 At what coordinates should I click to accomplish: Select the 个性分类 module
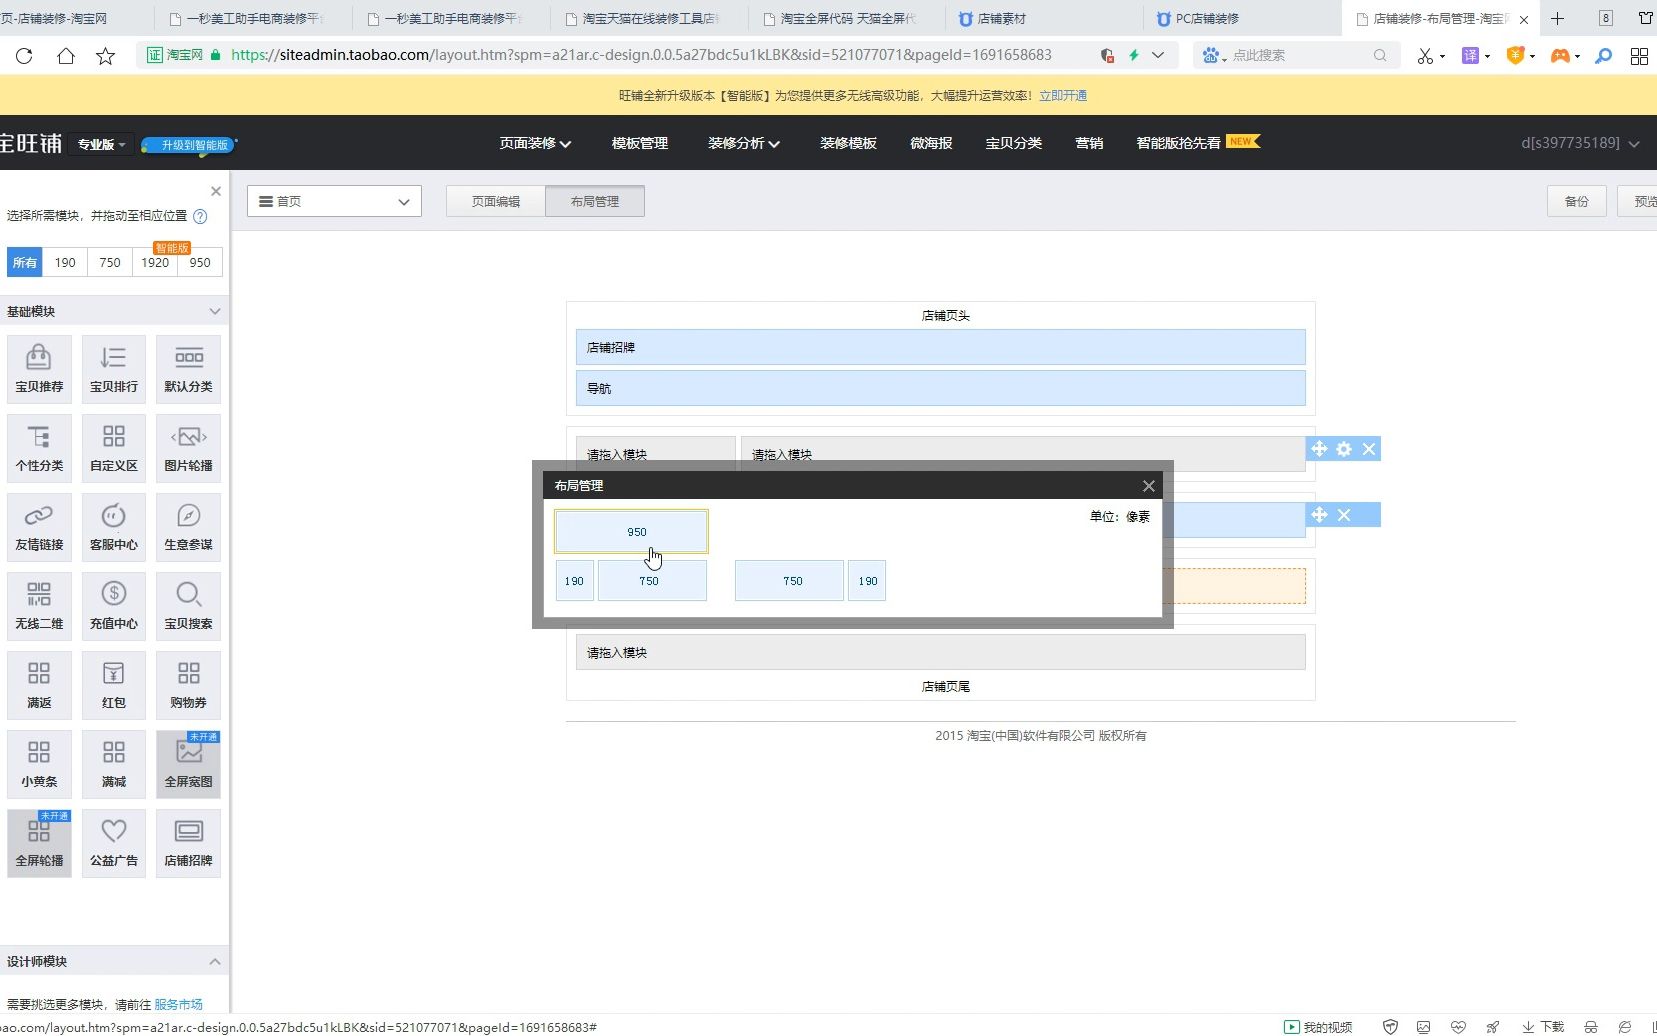point(39,448)
